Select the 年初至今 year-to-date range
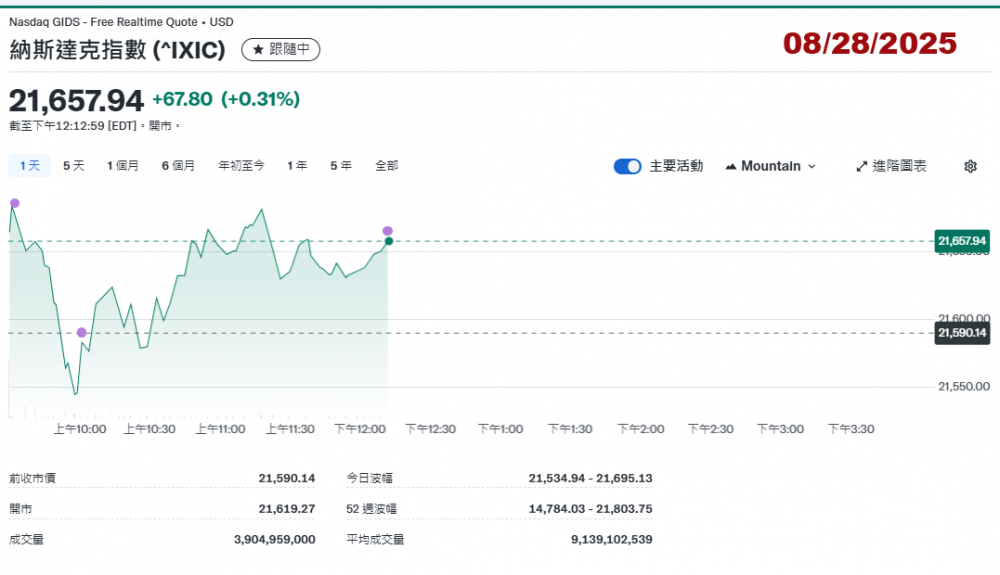Image resolution: width=1000 pixels, height=575 pixels. [x=241, y=166]
